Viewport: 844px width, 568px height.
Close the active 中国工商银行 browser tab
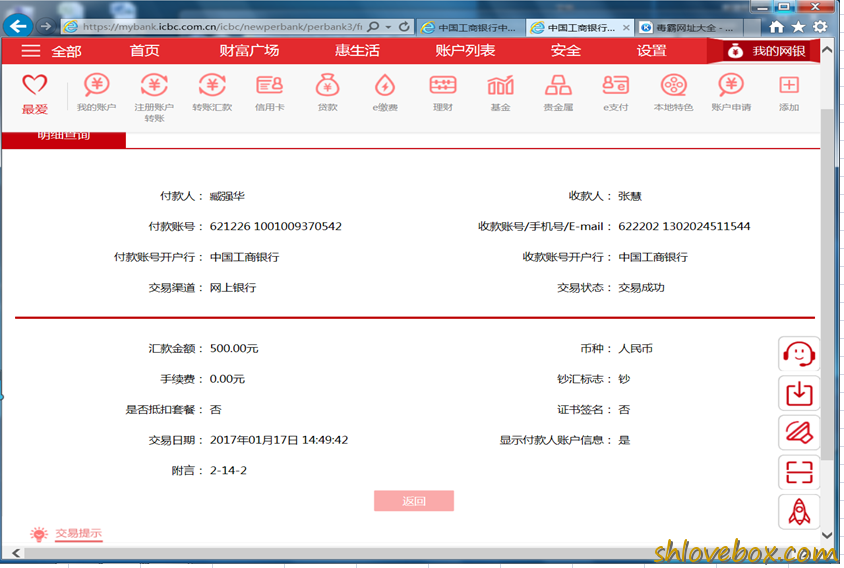[626, 27]
